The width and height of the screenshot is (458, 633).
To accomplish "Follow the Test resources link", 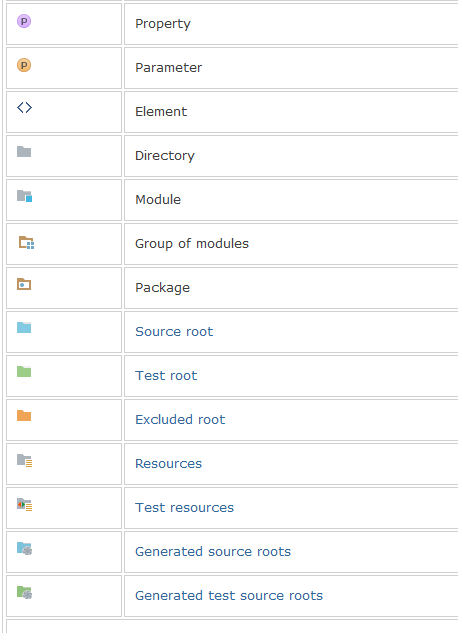I will pos(184,507).
